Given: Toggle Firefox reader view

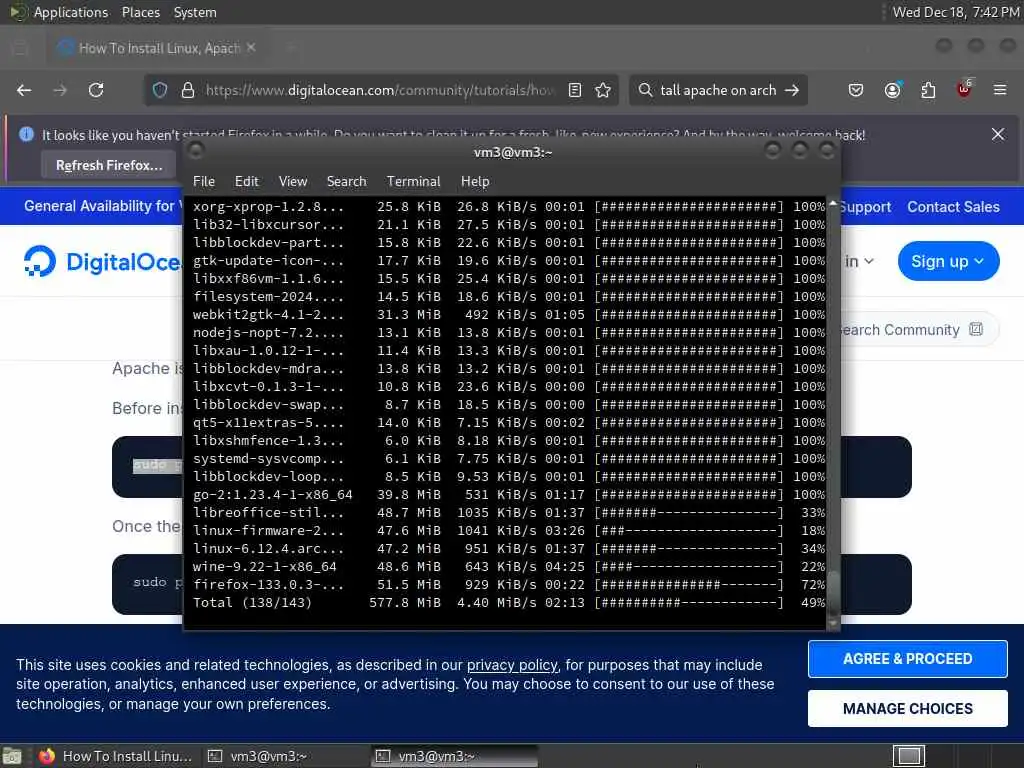Looking at the screenshot, I should coord(575,90).
